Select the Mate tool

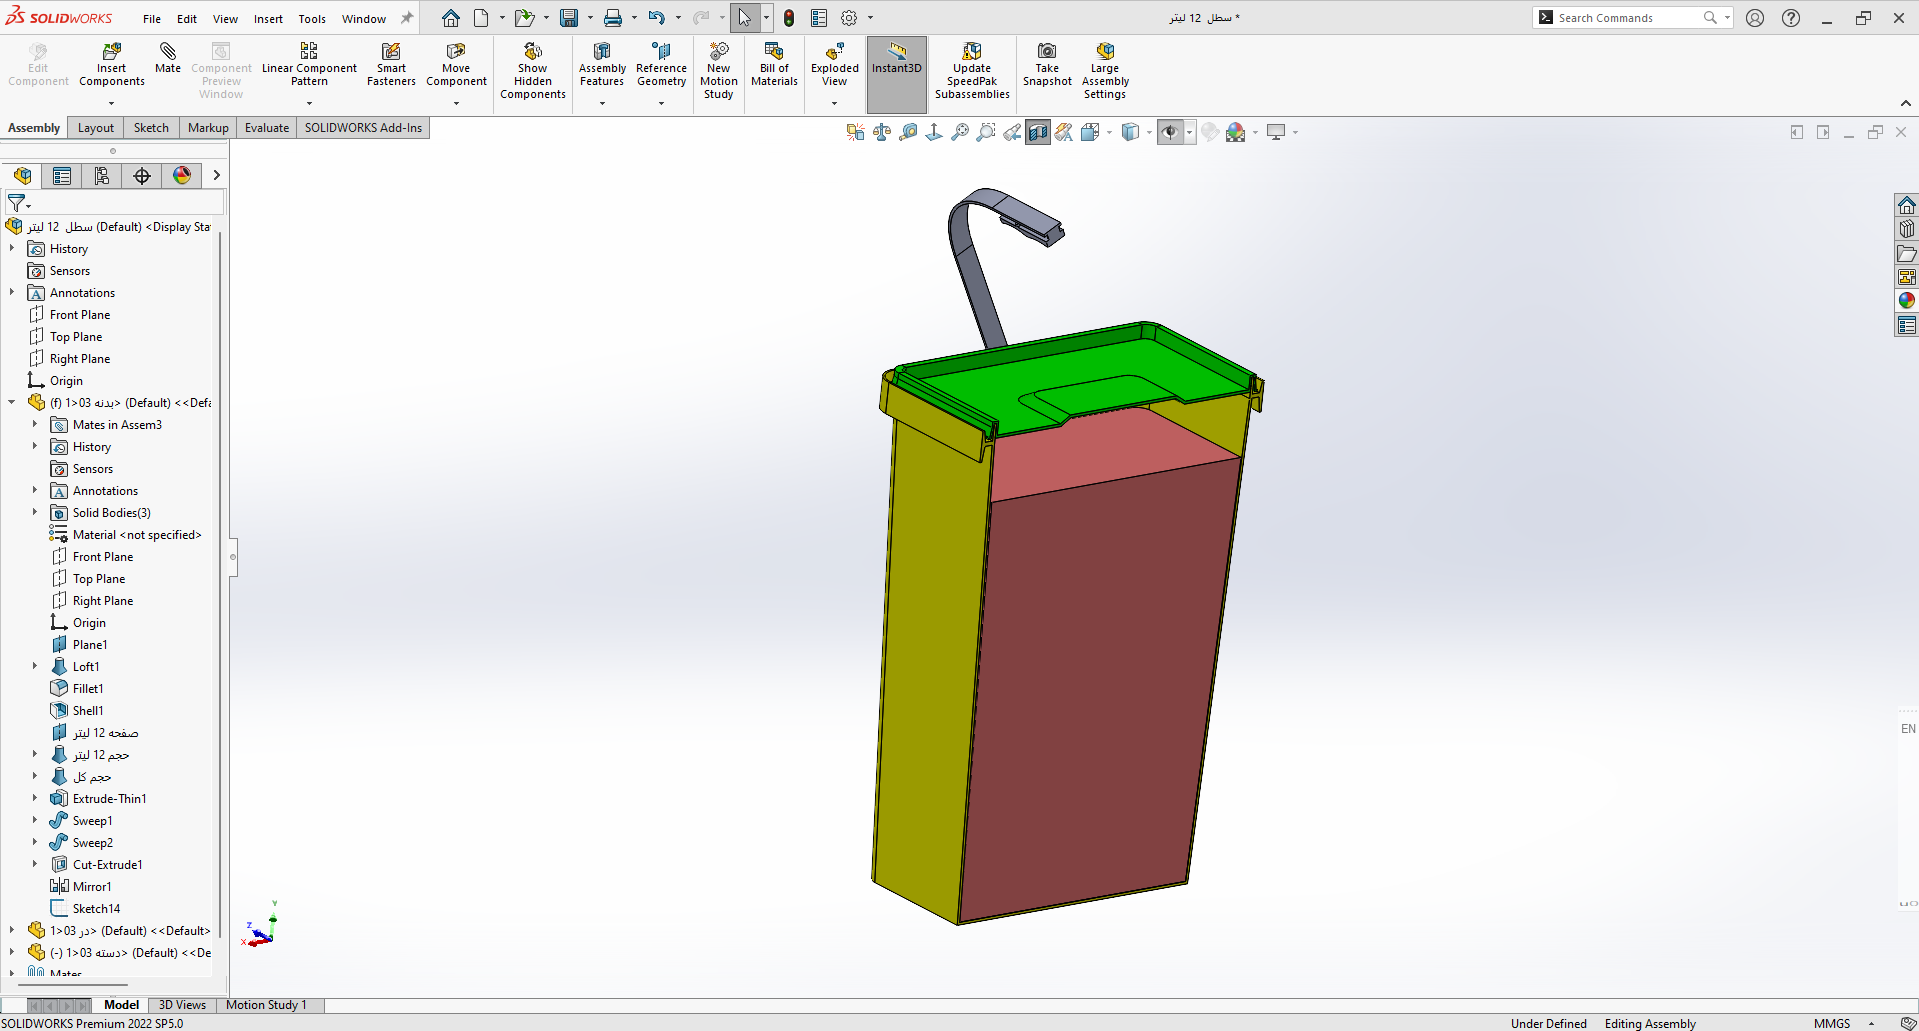tap(168, 58)
